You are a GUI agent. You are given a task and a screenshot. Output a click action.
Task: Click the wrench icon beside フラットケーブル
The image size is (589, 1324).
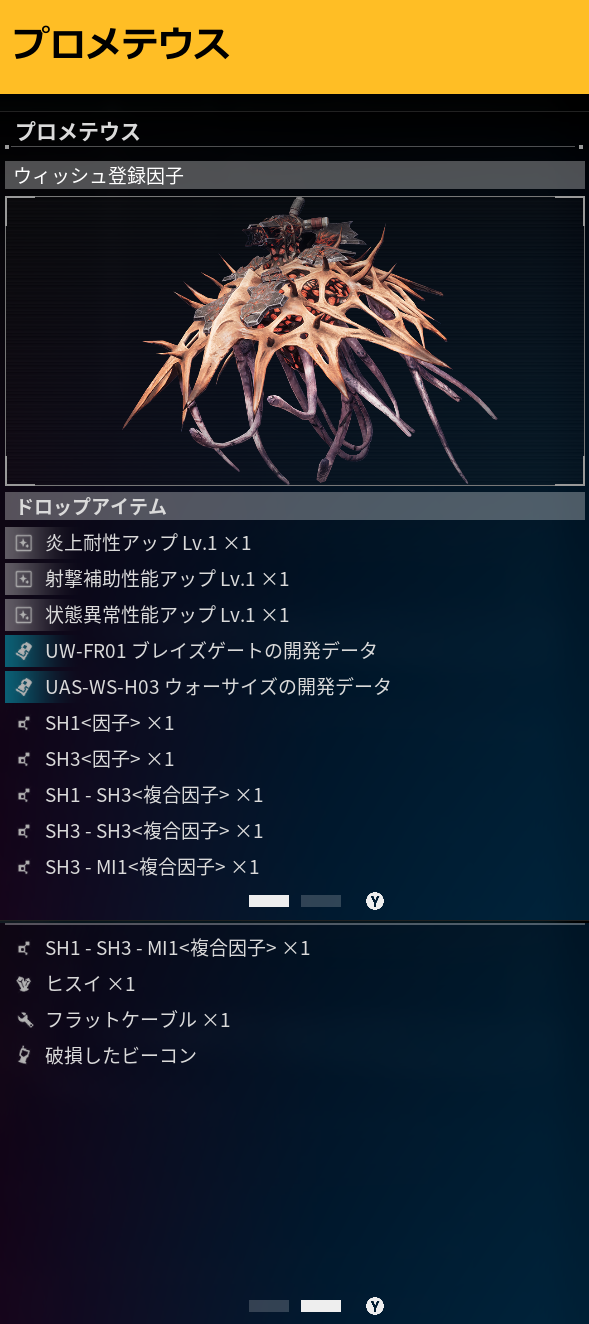pos(24,1020)
